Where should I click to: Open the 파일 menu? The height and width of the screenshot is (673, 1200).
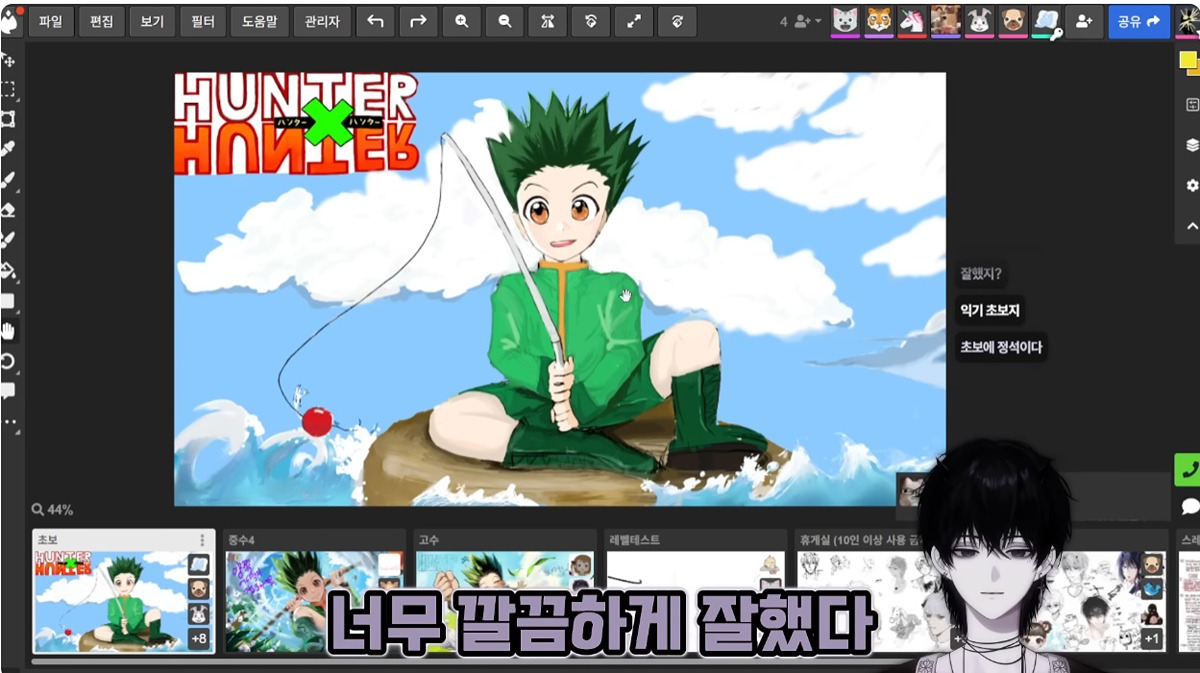51,21
